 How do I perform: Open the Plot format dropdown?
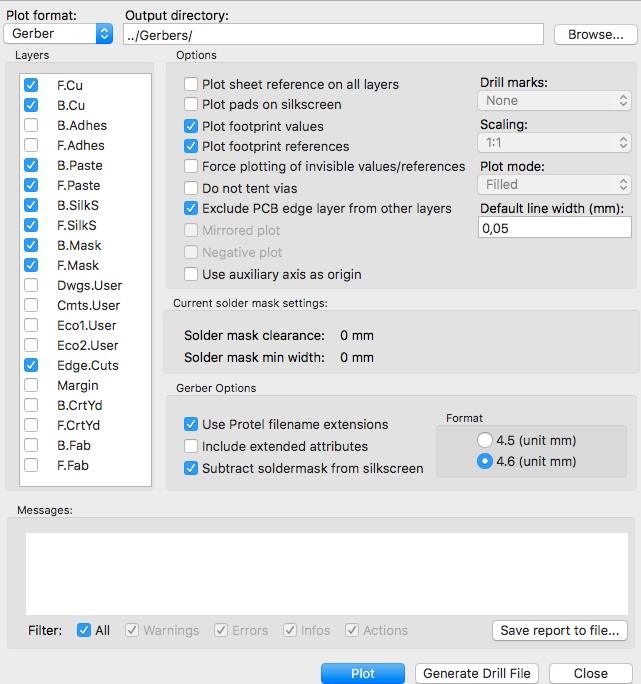(x=58, y=34)
